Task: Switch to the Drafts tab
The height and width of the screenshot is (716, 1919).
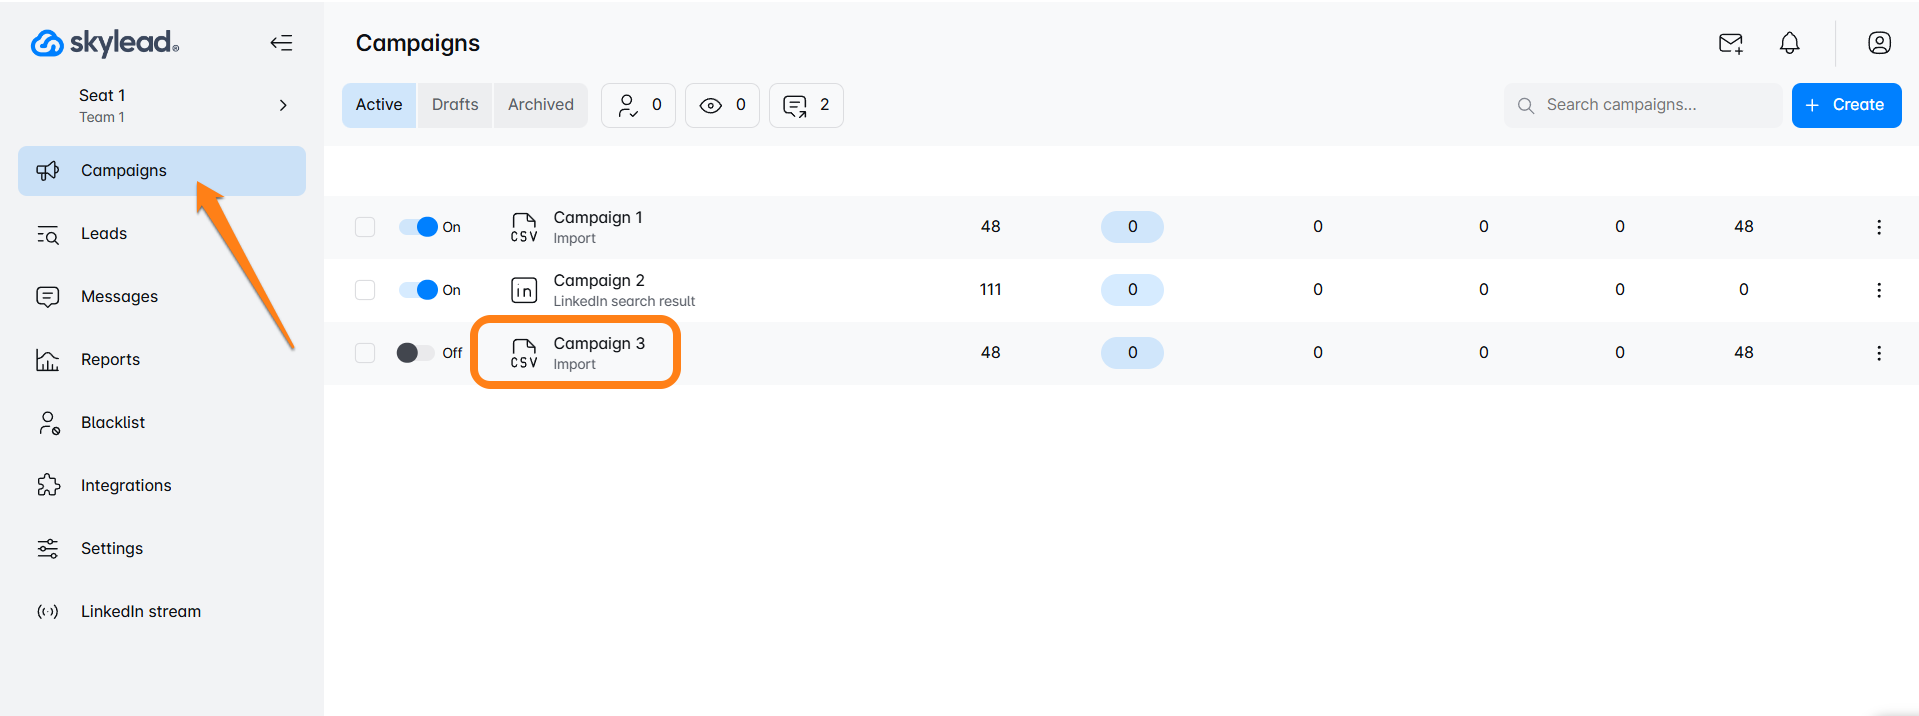Action: pyautogui.click(x=455, y=105)
